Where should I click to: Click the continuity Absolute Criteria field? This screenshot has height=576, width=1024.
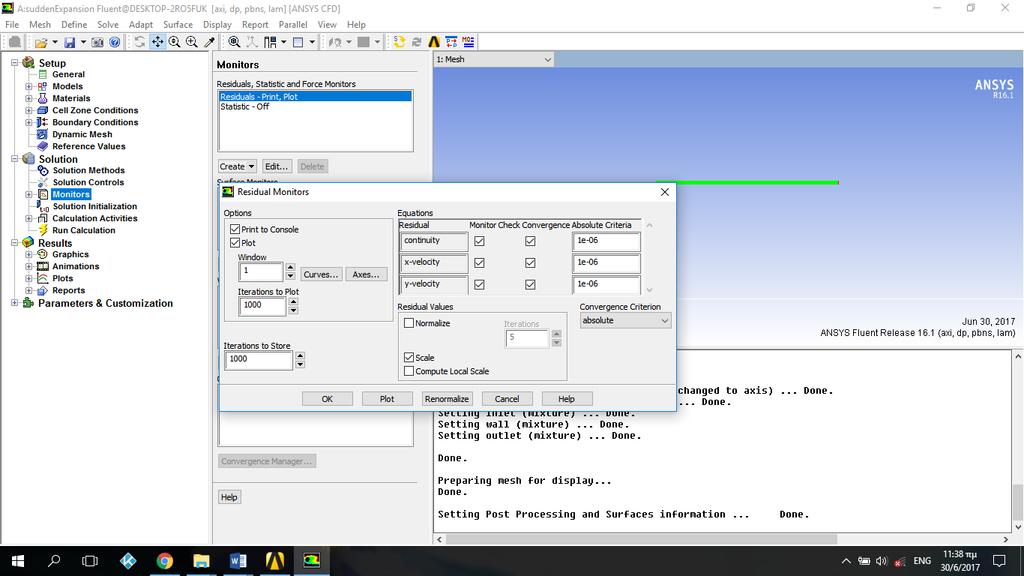[x=606, y=241]
